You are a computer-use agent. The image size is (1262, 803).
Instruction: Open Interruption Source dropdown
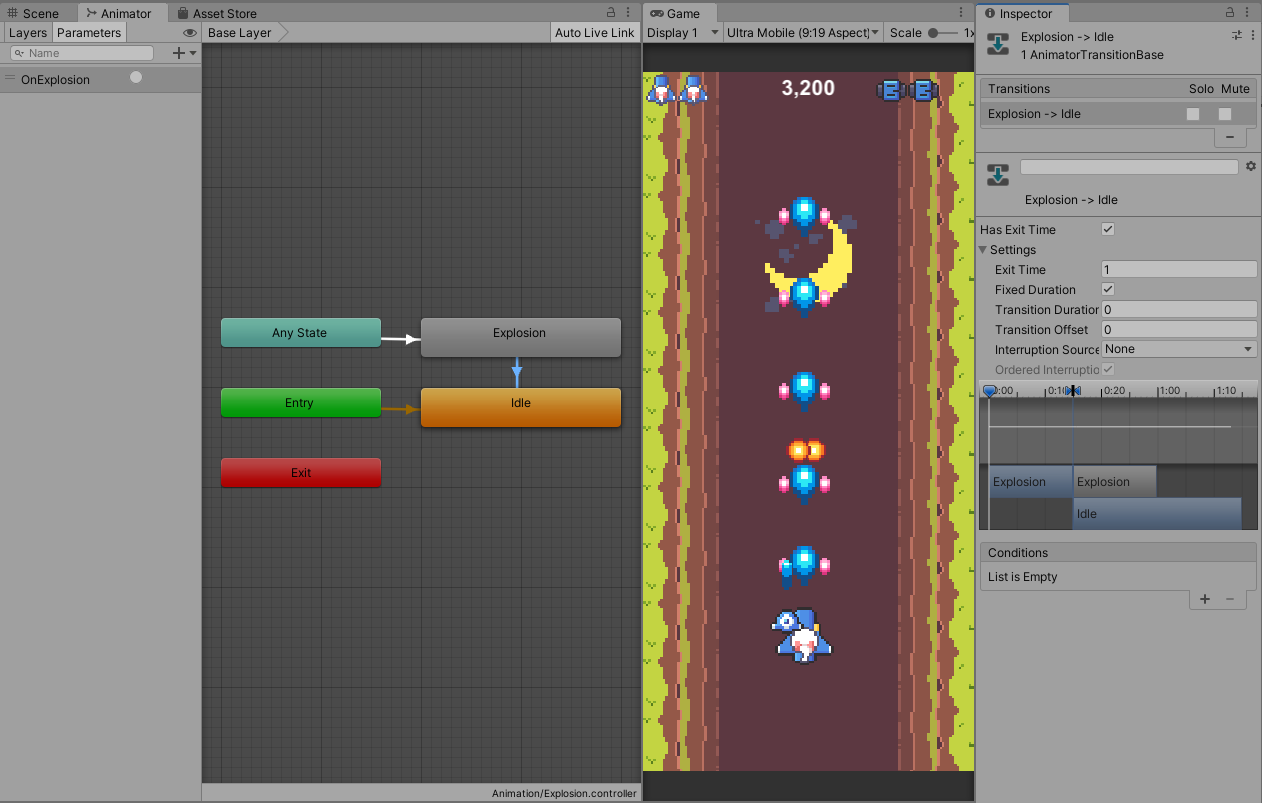point(1179,349)
